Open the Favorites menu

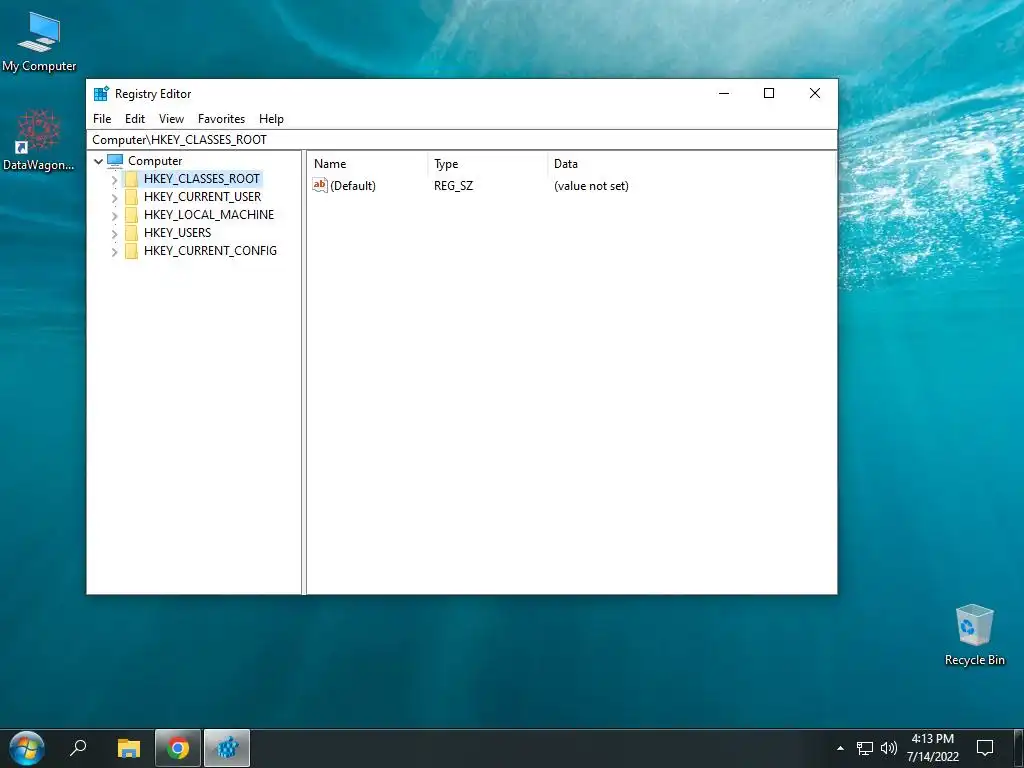(x=221, y=119)
